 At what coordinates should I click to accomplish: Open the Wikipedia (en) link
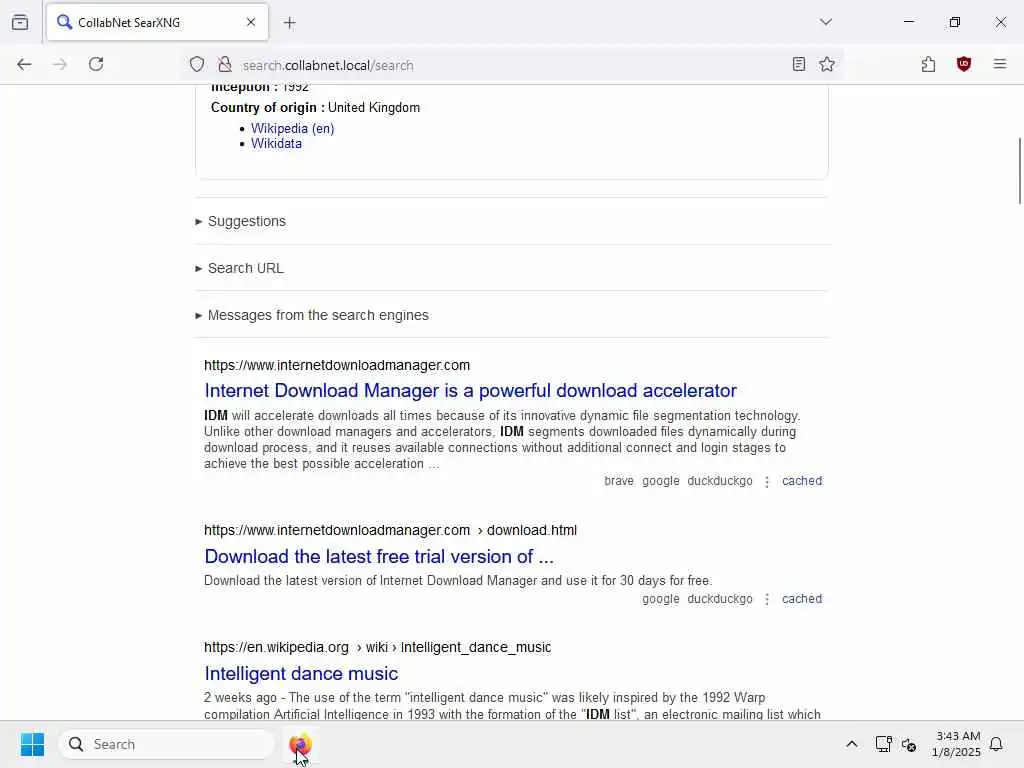pyautogui.click(x=293, y=129)
